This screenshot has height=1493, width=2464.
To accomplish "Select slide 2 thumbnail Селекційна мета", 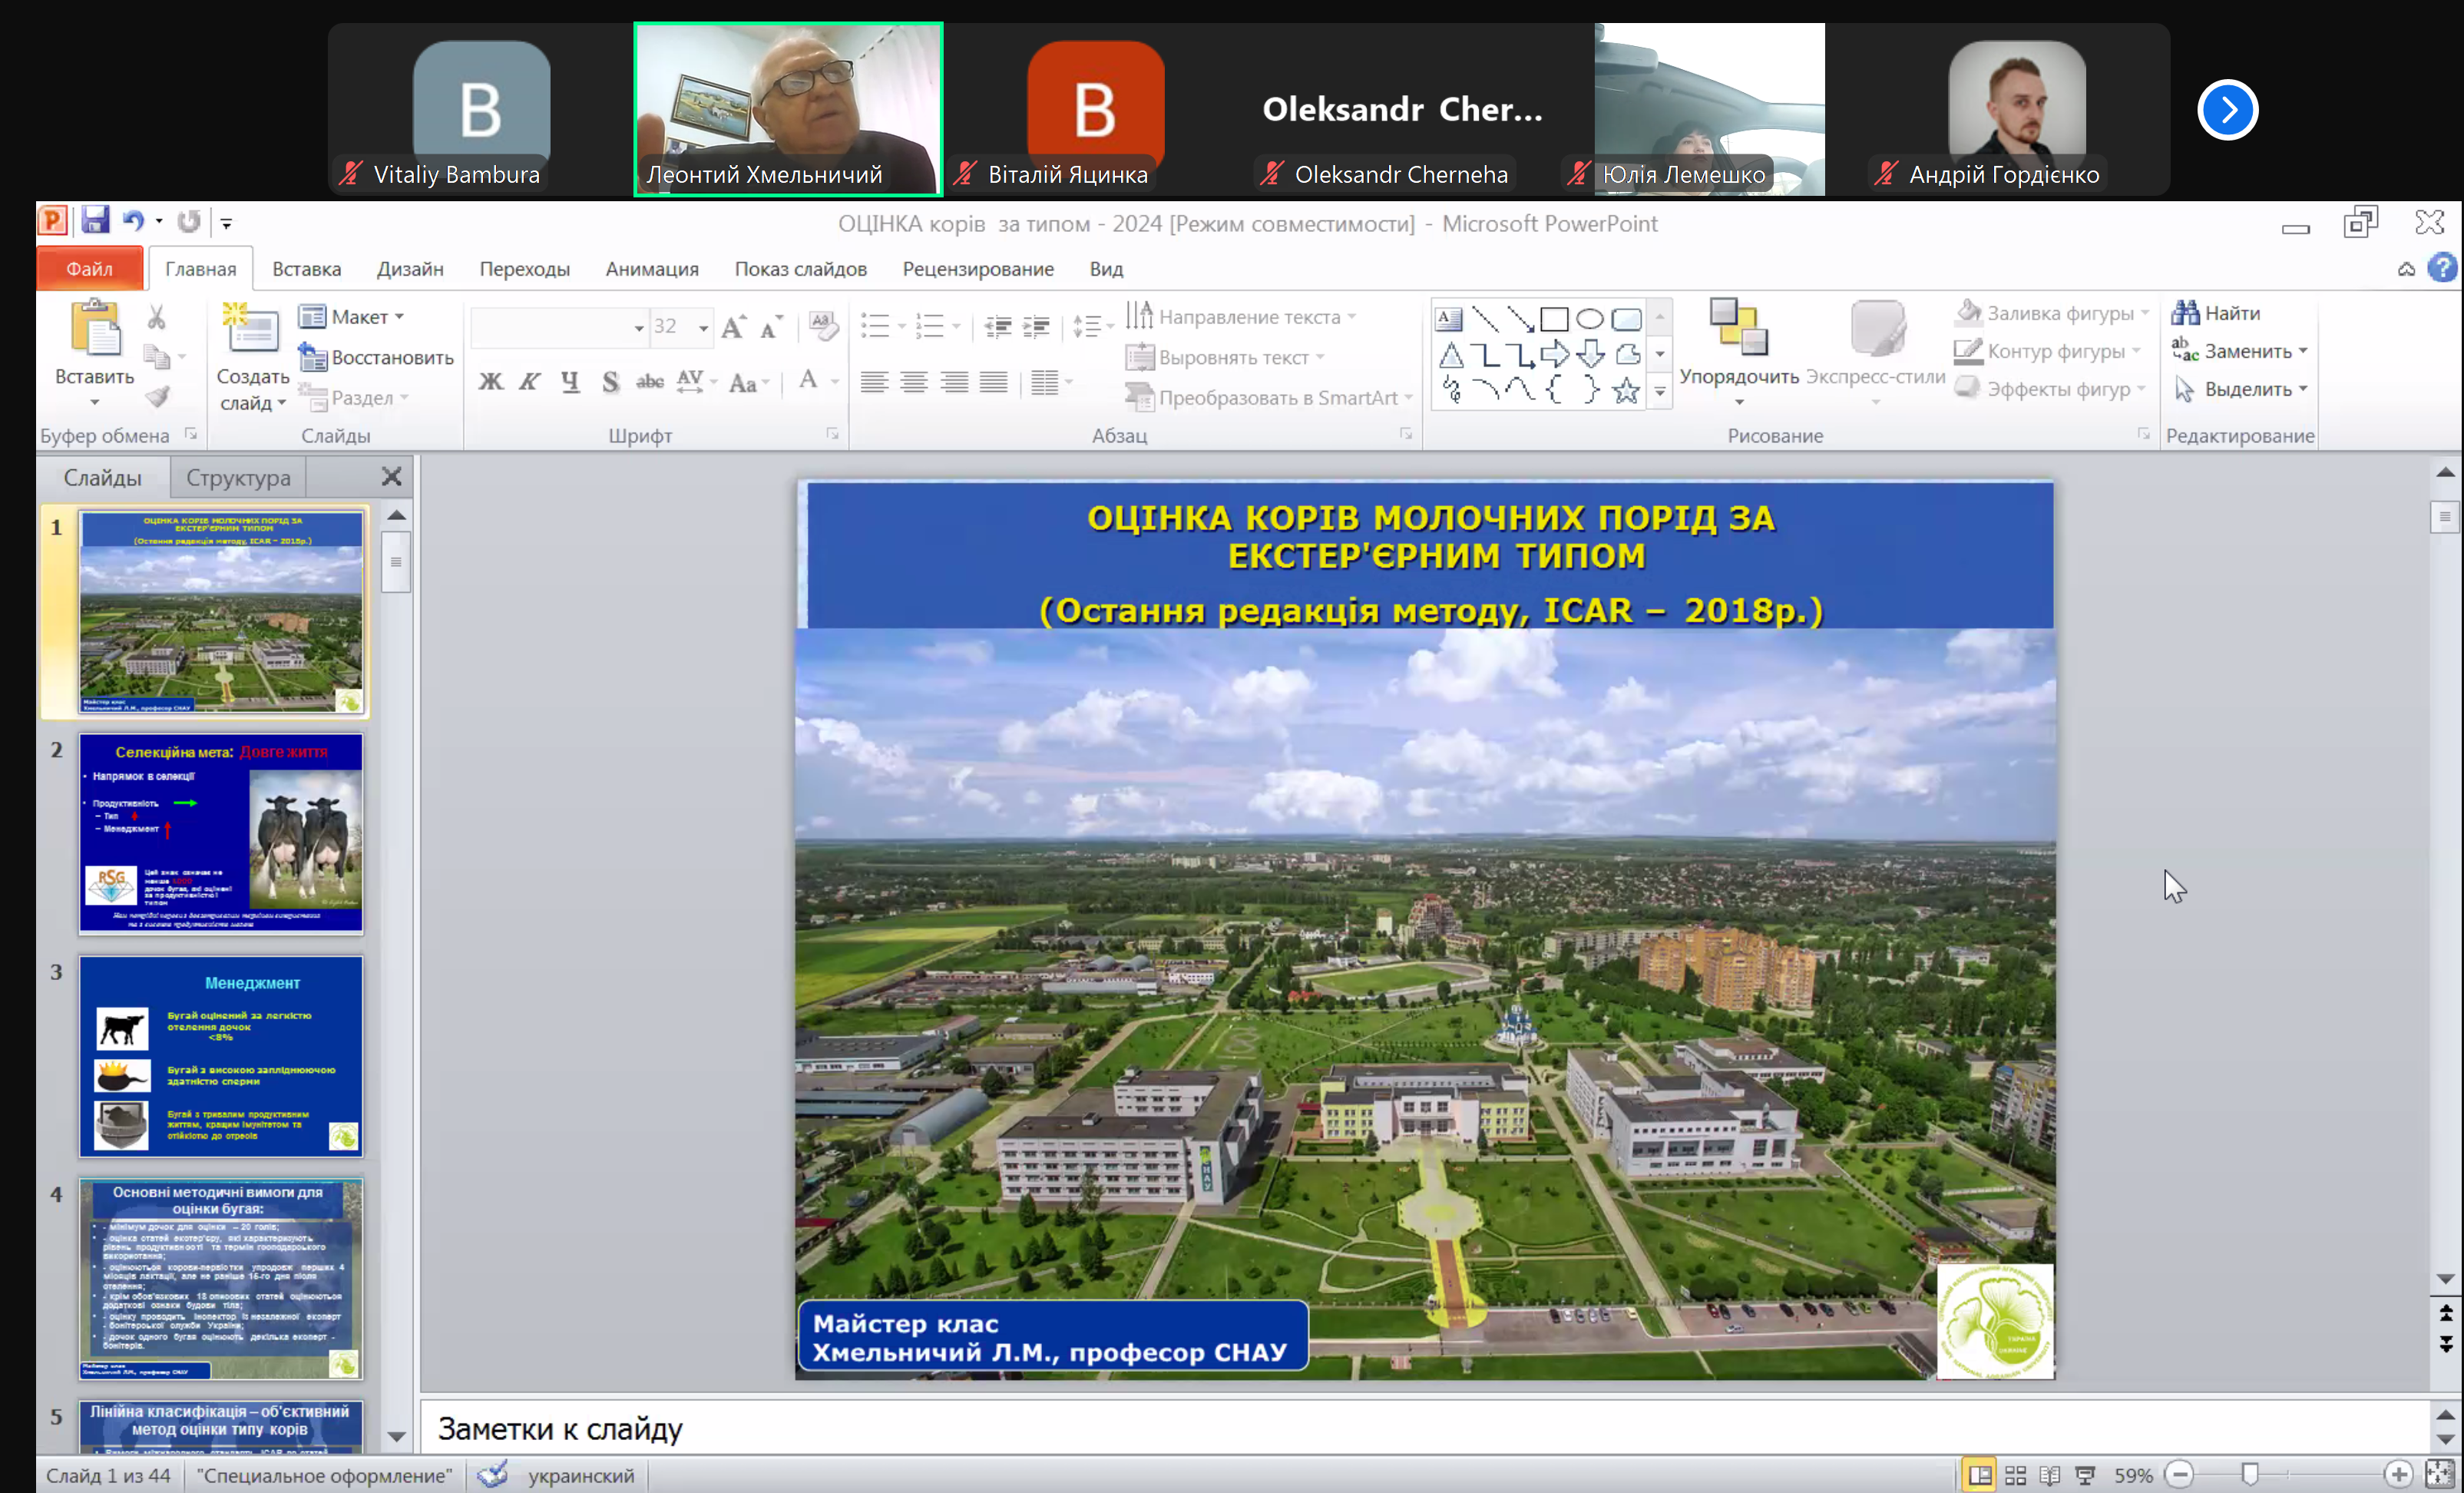I will pos(221,834).
